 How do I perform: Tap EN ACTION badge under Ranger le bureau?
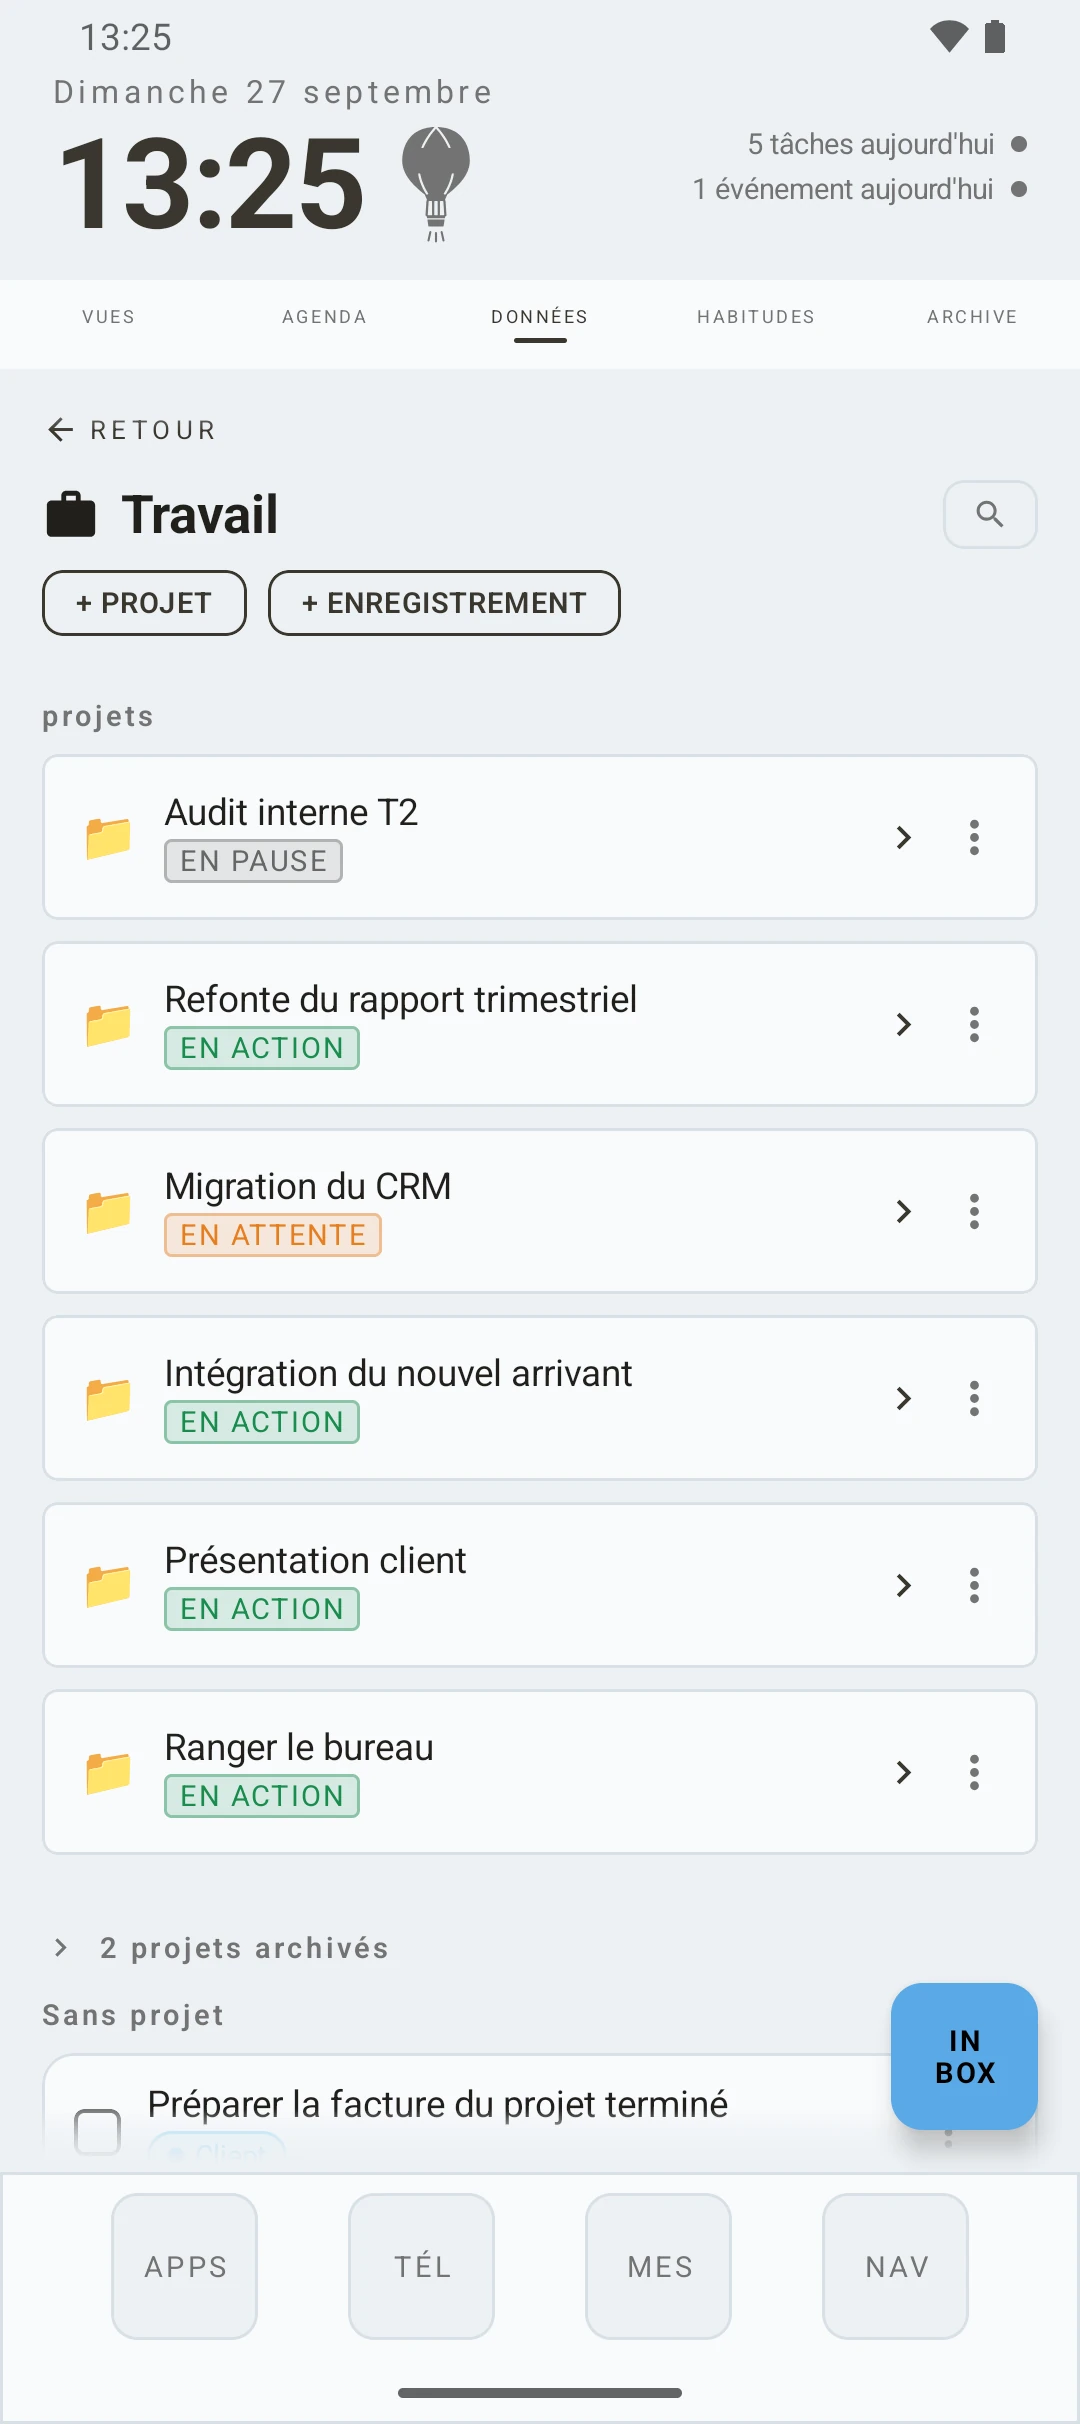(x=262, y=1796)
